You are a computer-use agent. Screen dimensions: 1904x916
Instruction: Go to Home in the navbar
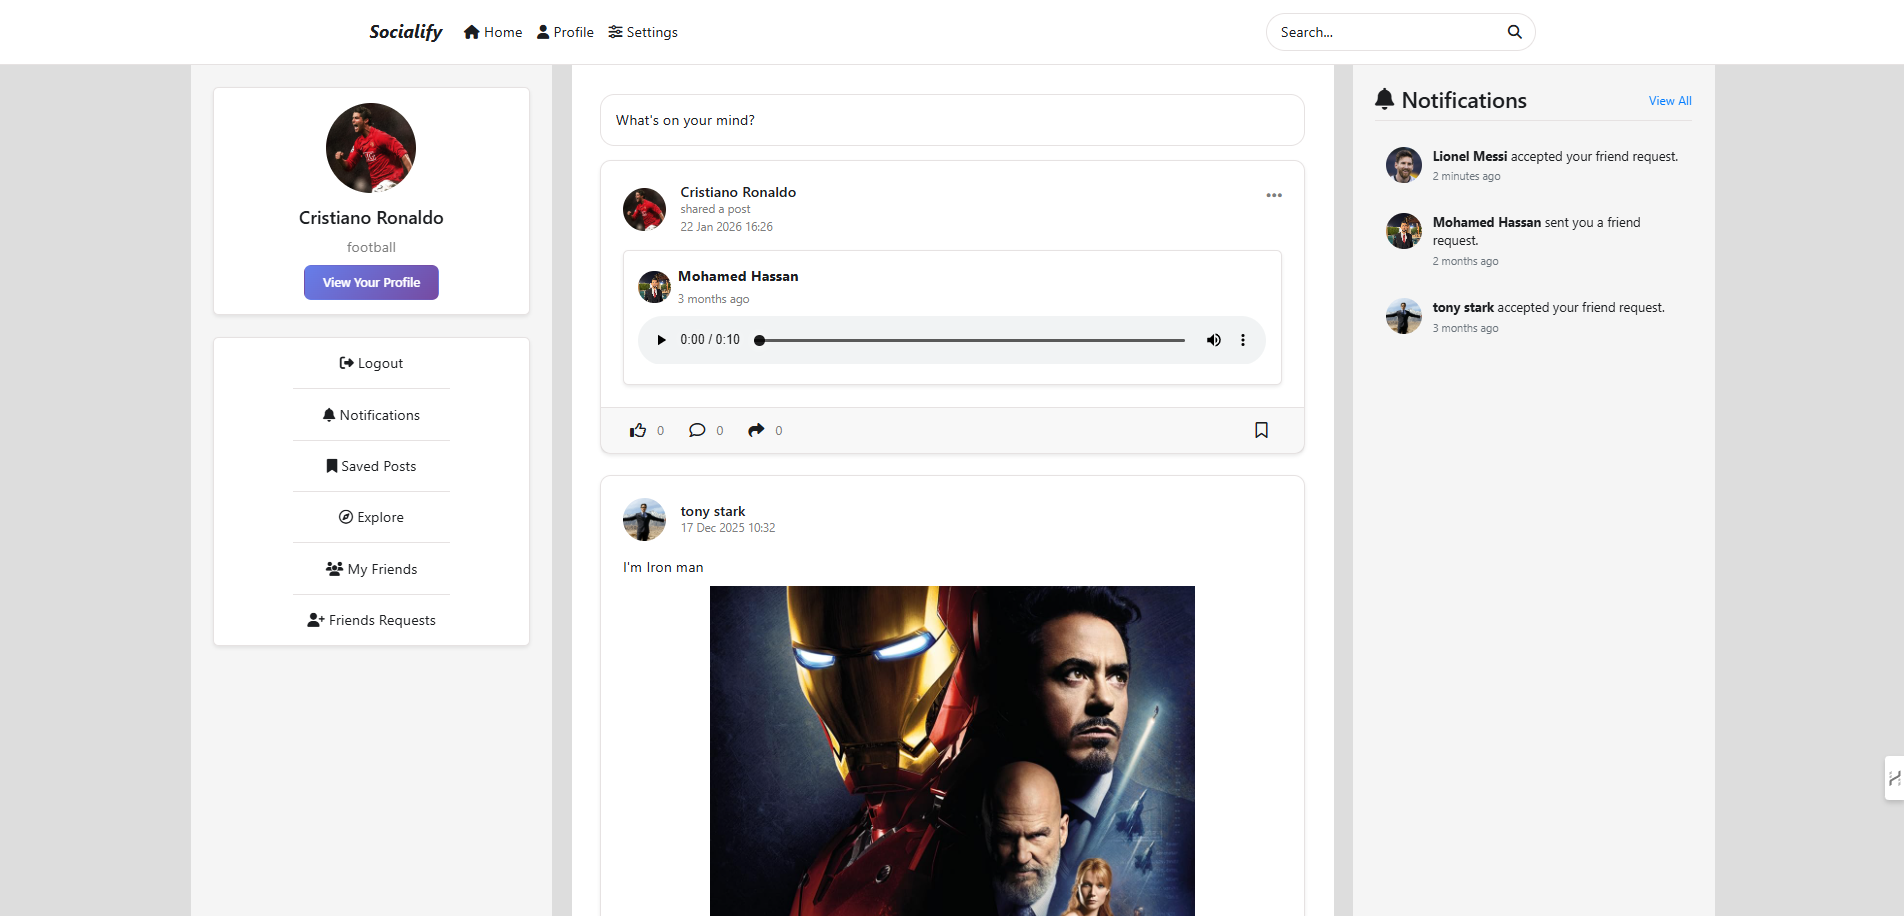[x=493, y=32]
